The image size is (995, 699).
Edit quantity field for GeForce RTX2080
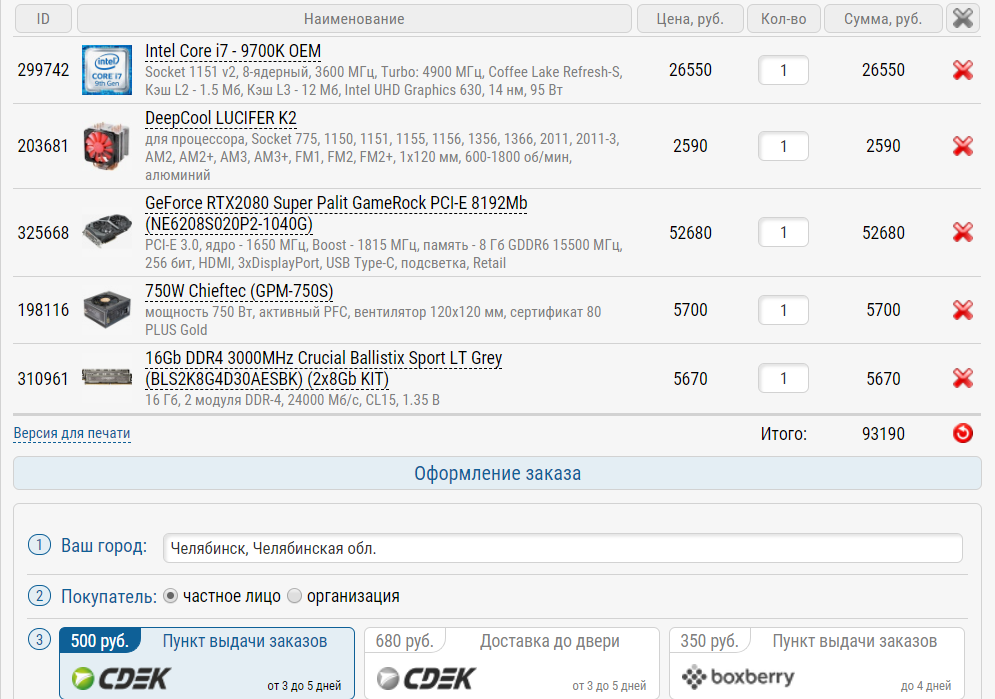pyautogui.click(x=783, y=232)
